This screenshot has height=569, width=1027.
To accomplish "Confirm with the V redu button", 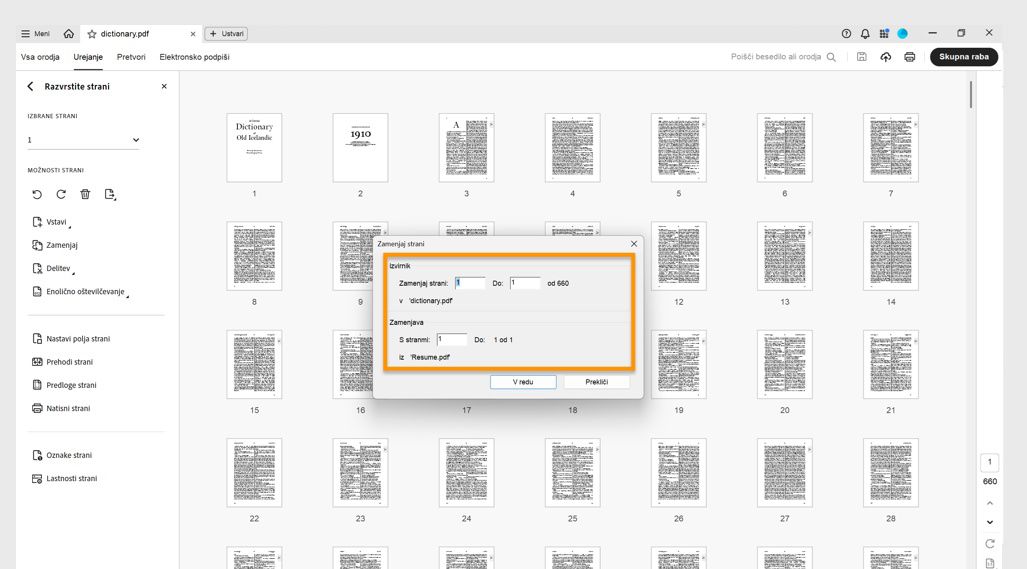I will [523, 382].
